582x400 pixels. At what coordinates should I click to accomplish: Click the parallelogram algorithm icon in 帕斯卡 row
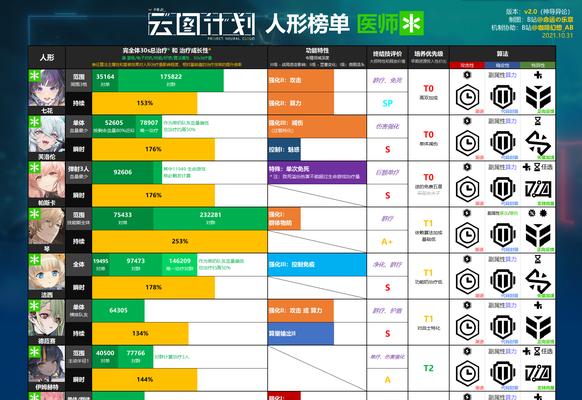click(538, 190)
